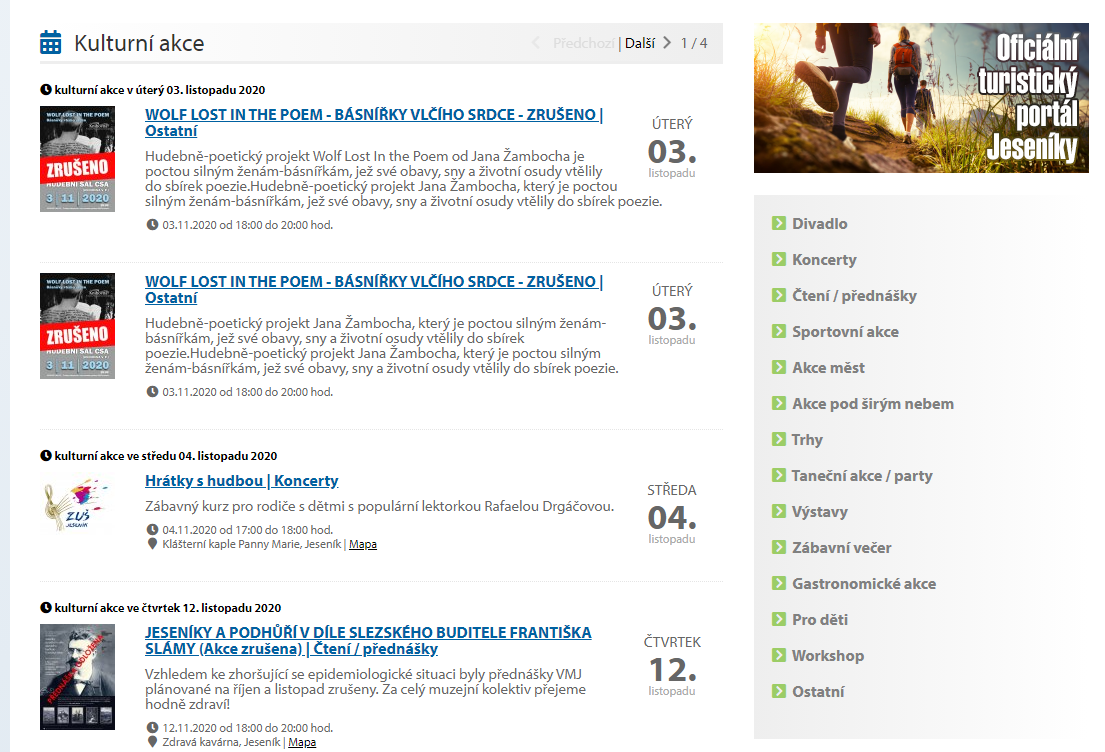The width and height of the screenshot is (1105, 752).
Task: Click the Další pagination link
Action: 640,43
